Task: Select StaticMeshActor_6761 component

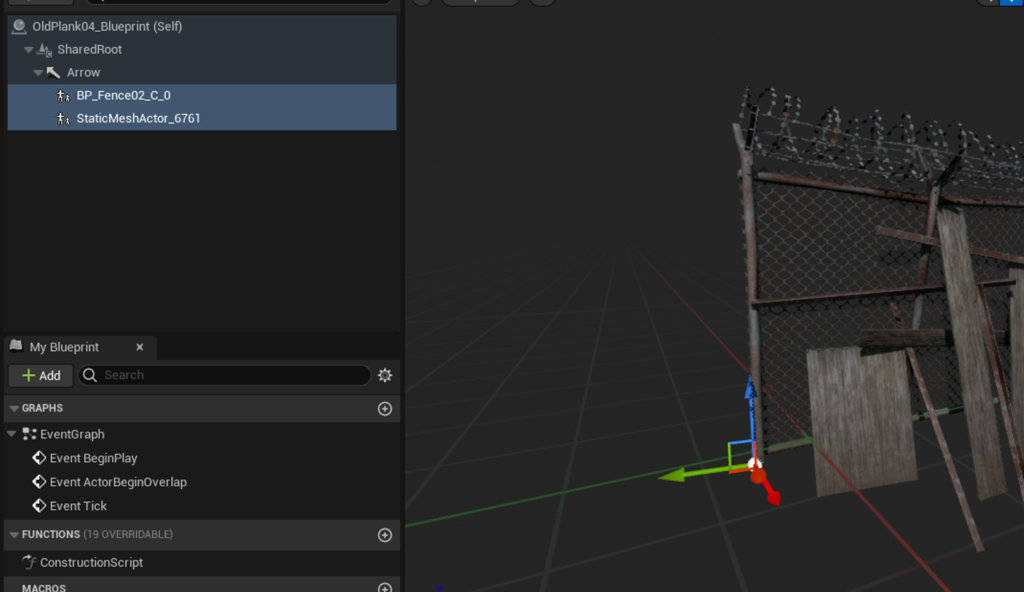Action: (202, 118)
